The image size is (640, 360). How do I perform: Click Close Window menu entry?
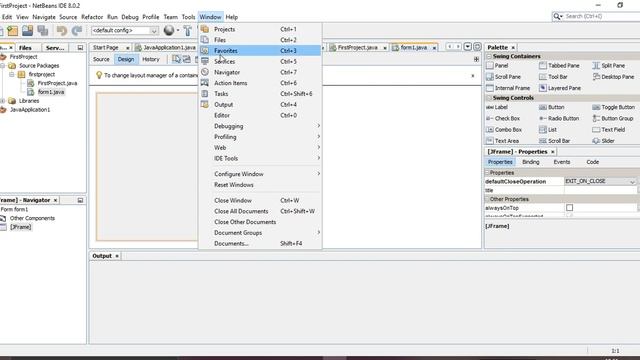pos(260,200)
